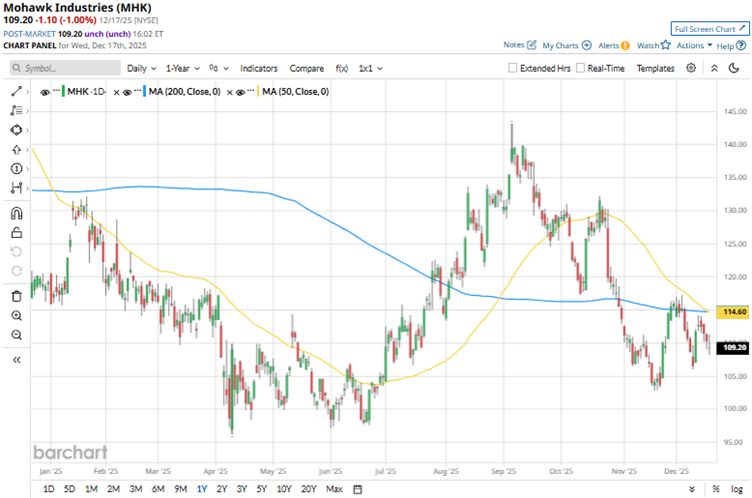Focus the Symbol search field
The height and width of the screenshot is (498, 752).
(65, 68)
